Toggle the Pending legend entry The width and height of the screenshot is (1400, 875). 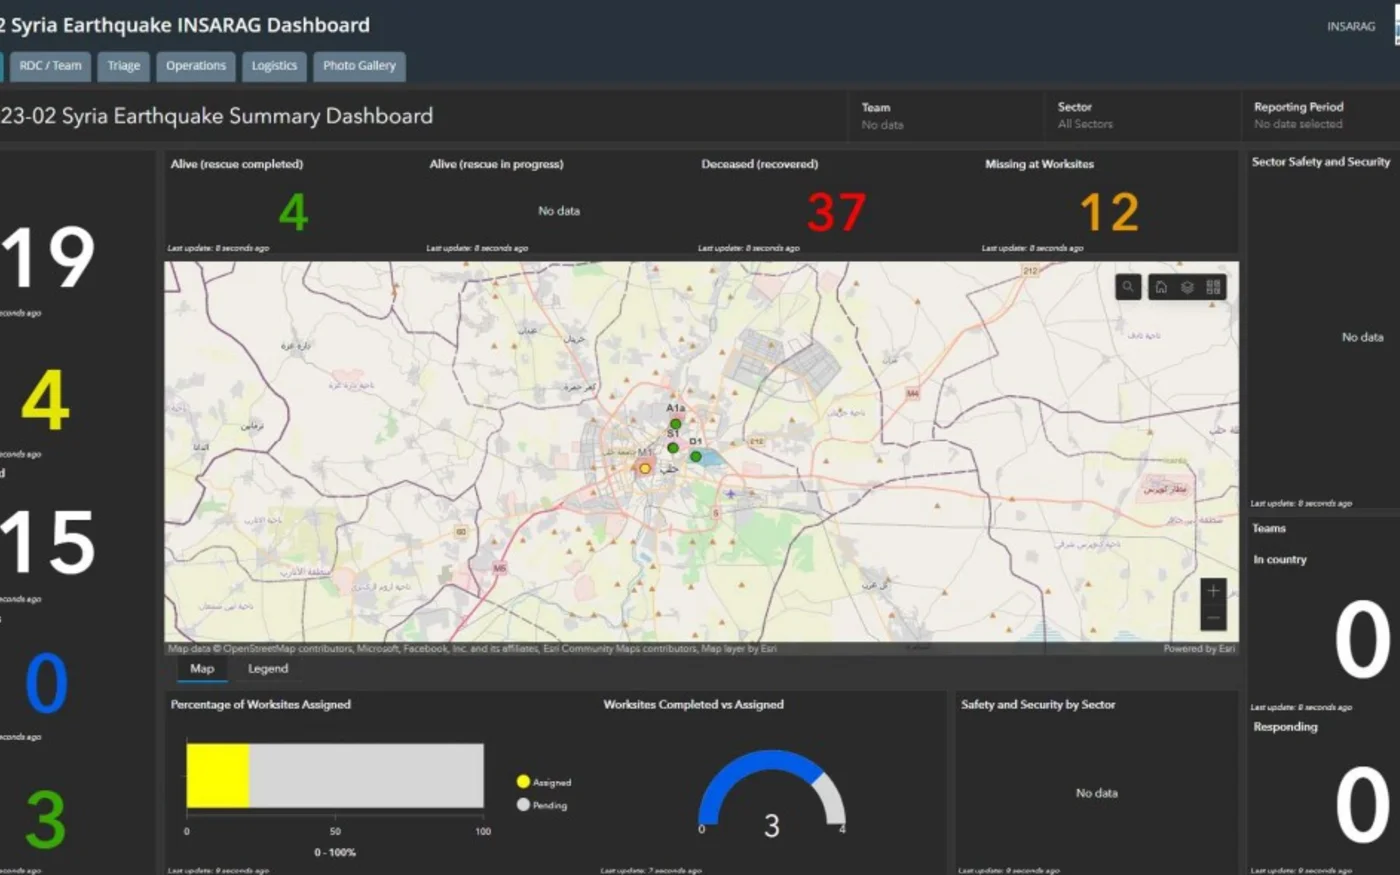(543, 804)
